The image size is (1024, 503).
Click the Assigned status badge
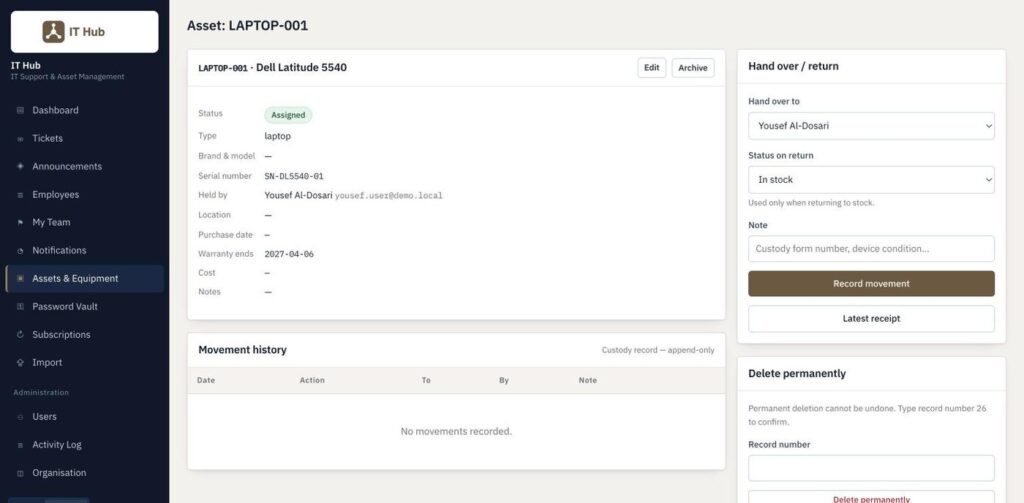pos(288,115)
